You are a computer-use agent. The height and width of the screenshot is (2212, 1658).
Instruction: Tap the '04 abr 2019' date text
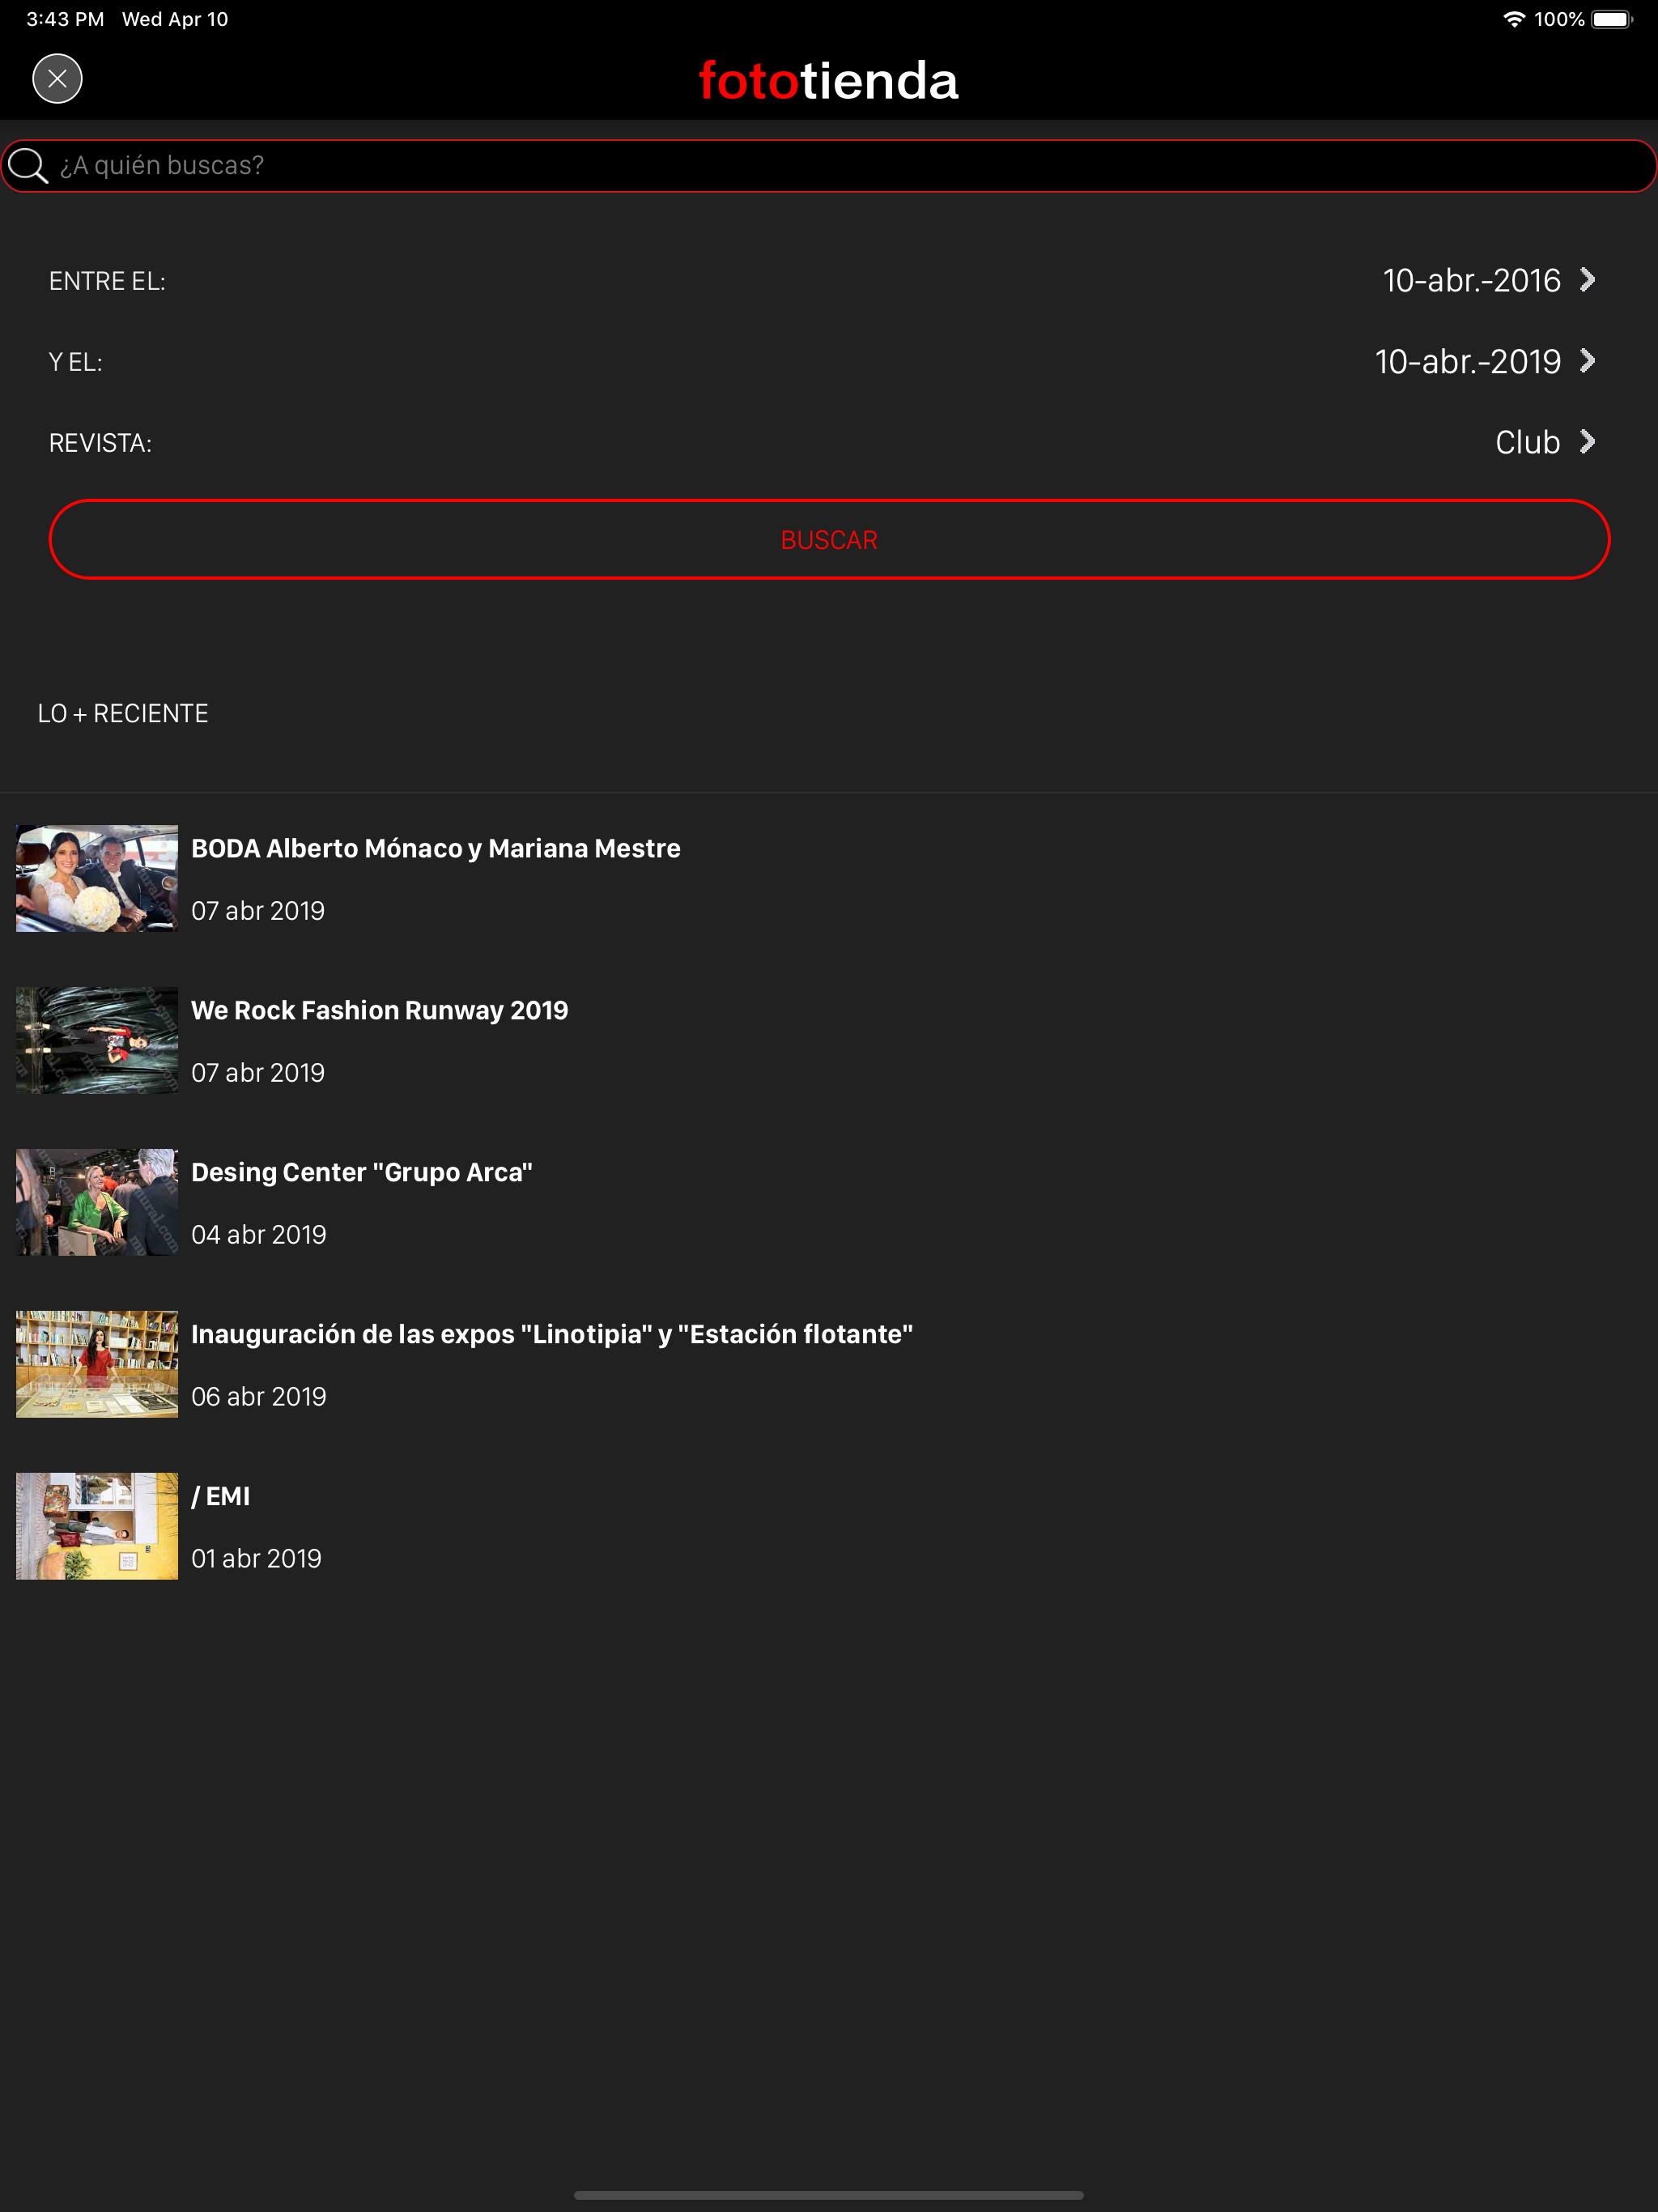(259, 1235)
